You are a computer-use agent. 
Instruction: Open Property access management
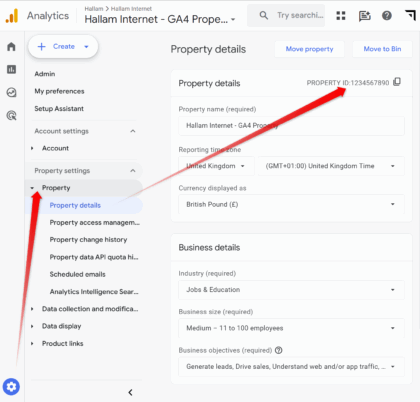click(95, 223)
